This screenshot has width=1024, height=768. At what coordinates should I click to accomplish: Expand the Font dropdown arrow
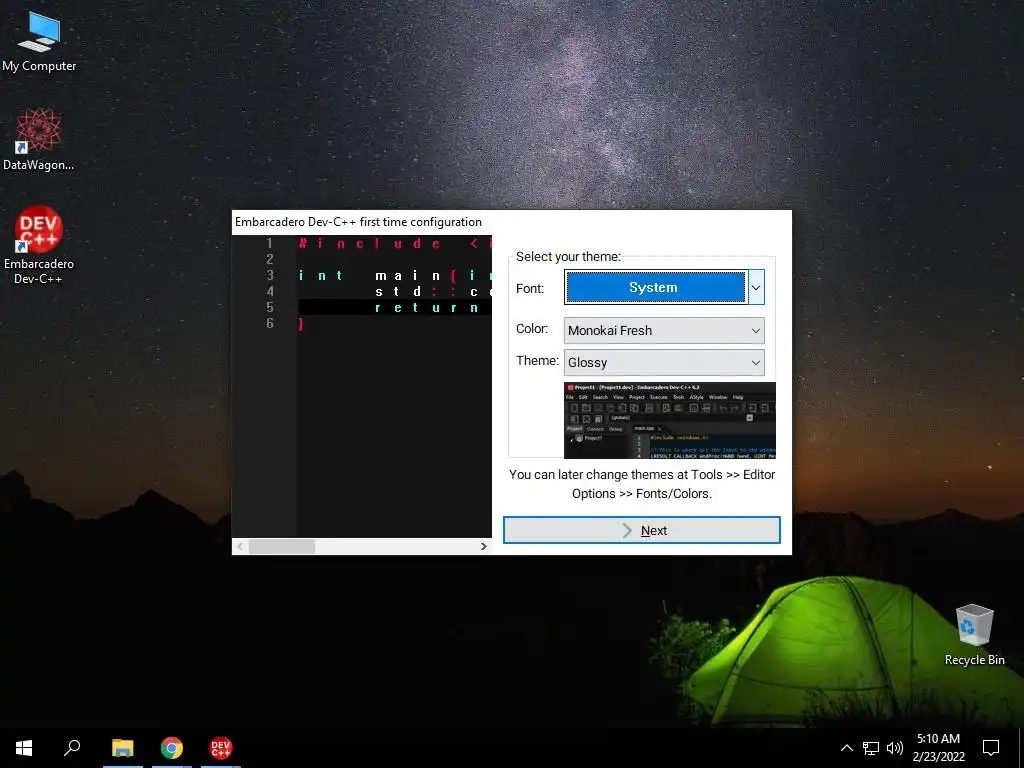(x=756, y=287)
